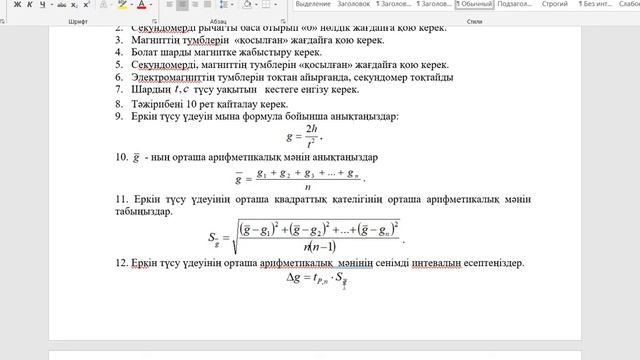Click text 'ның орташа арифметикалық мәнін анықтаңыздар'

click(x=264, y=157)
